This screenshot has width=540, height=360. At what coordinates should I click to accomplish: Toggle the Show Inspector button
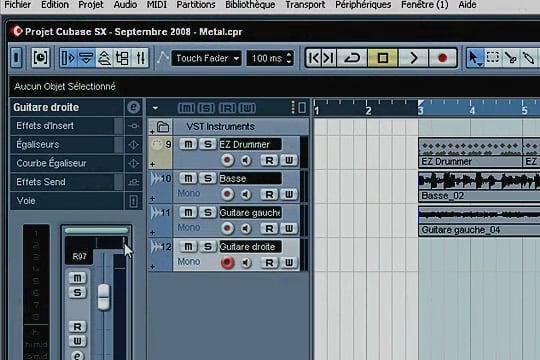click(68, 58)
